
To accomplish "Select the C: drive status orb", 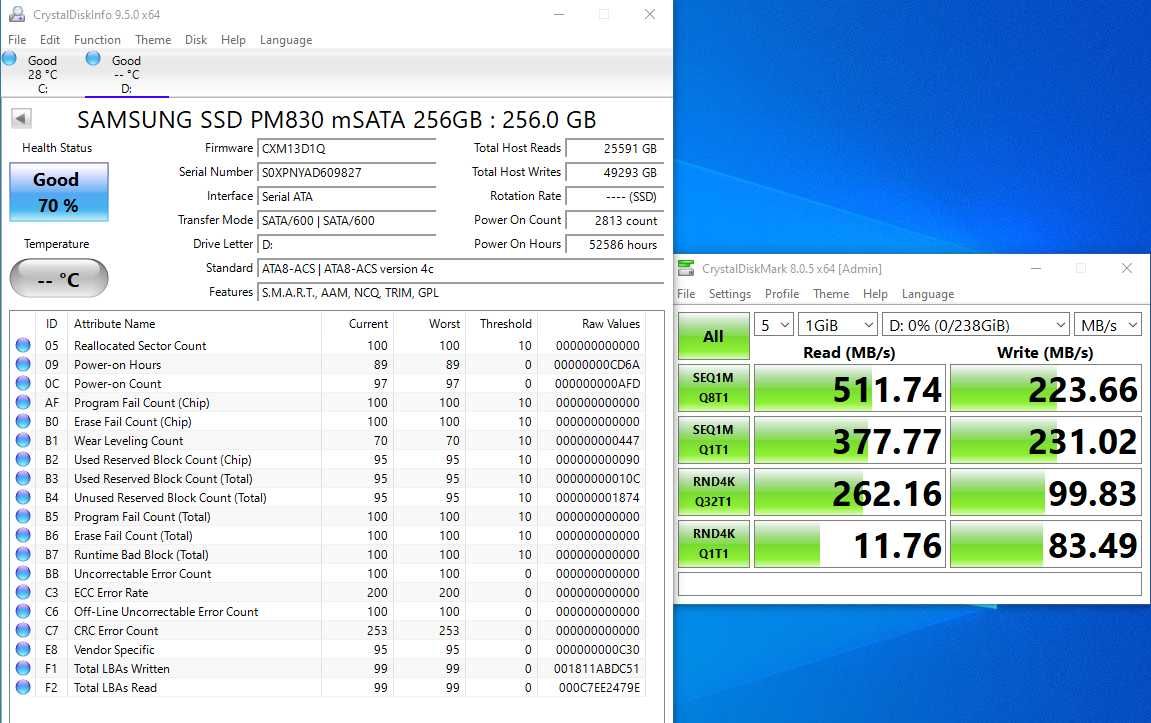I will coord(9,59).
